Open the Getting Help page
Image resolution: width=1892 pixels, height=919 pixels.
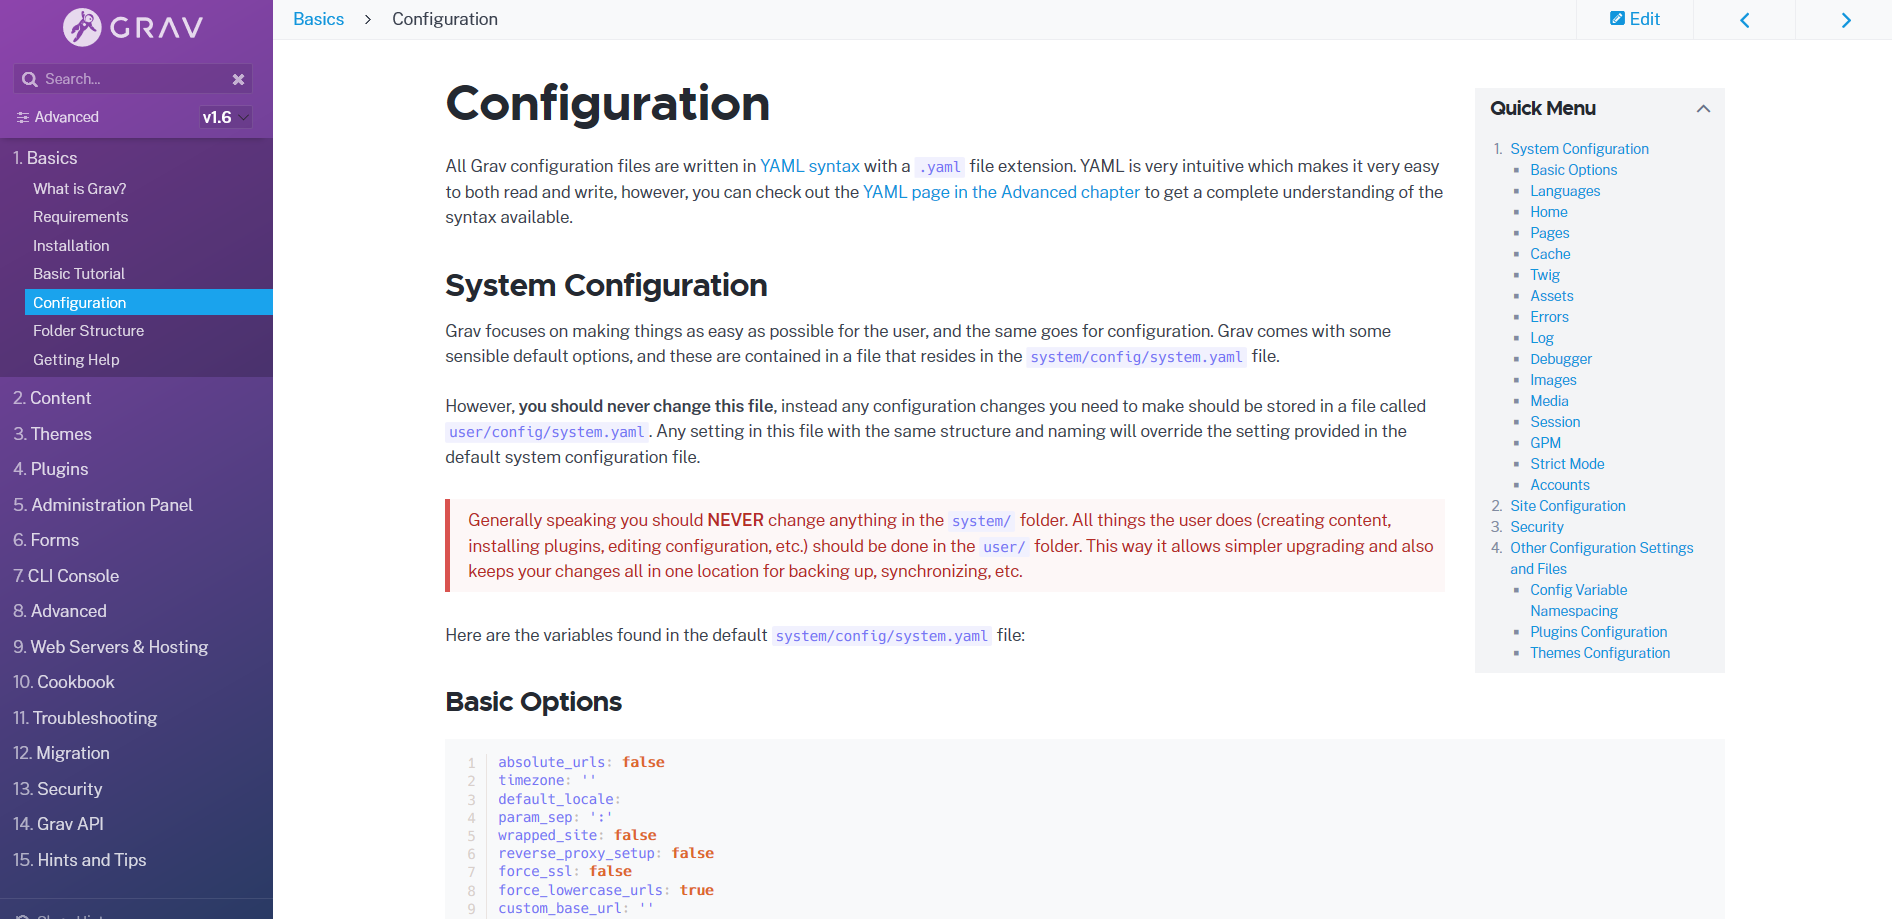tap(76, 360)
